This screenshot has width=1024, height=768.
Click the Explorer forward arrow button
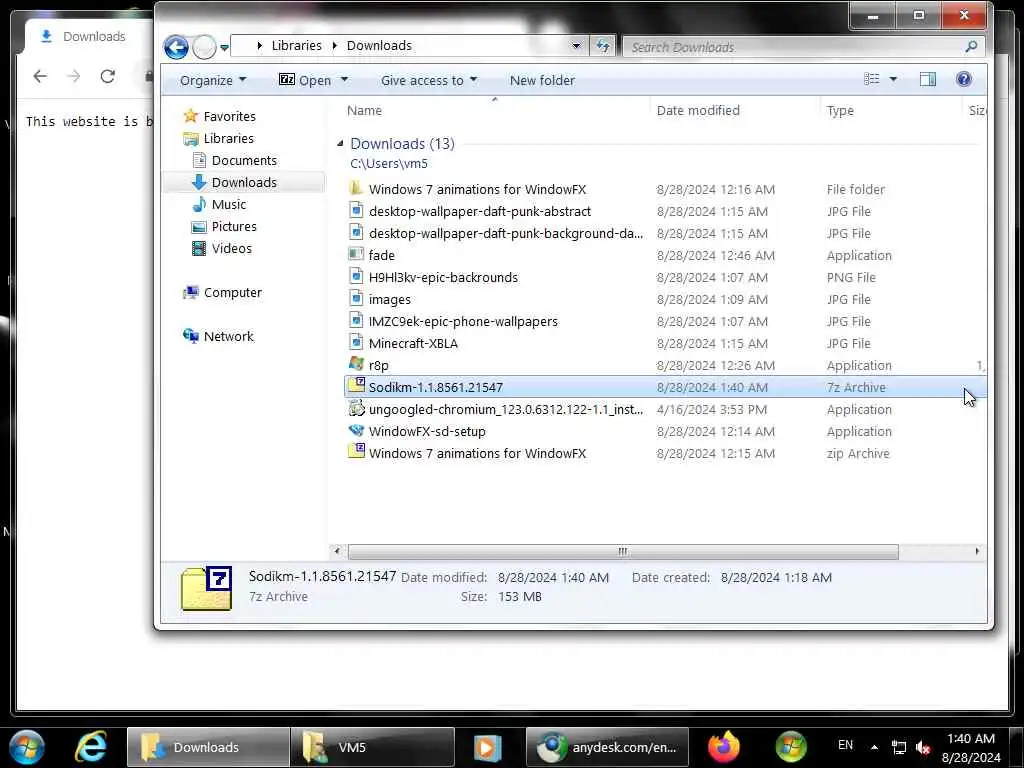coord(204,47)
